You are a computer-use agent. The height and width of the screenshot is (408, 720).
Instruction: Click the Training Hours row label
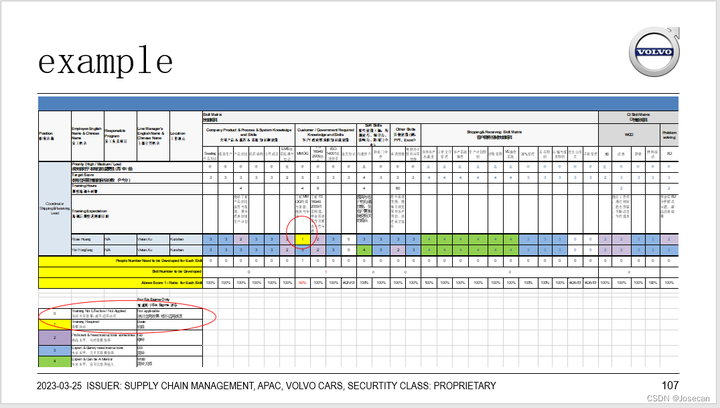pos(137,189)
